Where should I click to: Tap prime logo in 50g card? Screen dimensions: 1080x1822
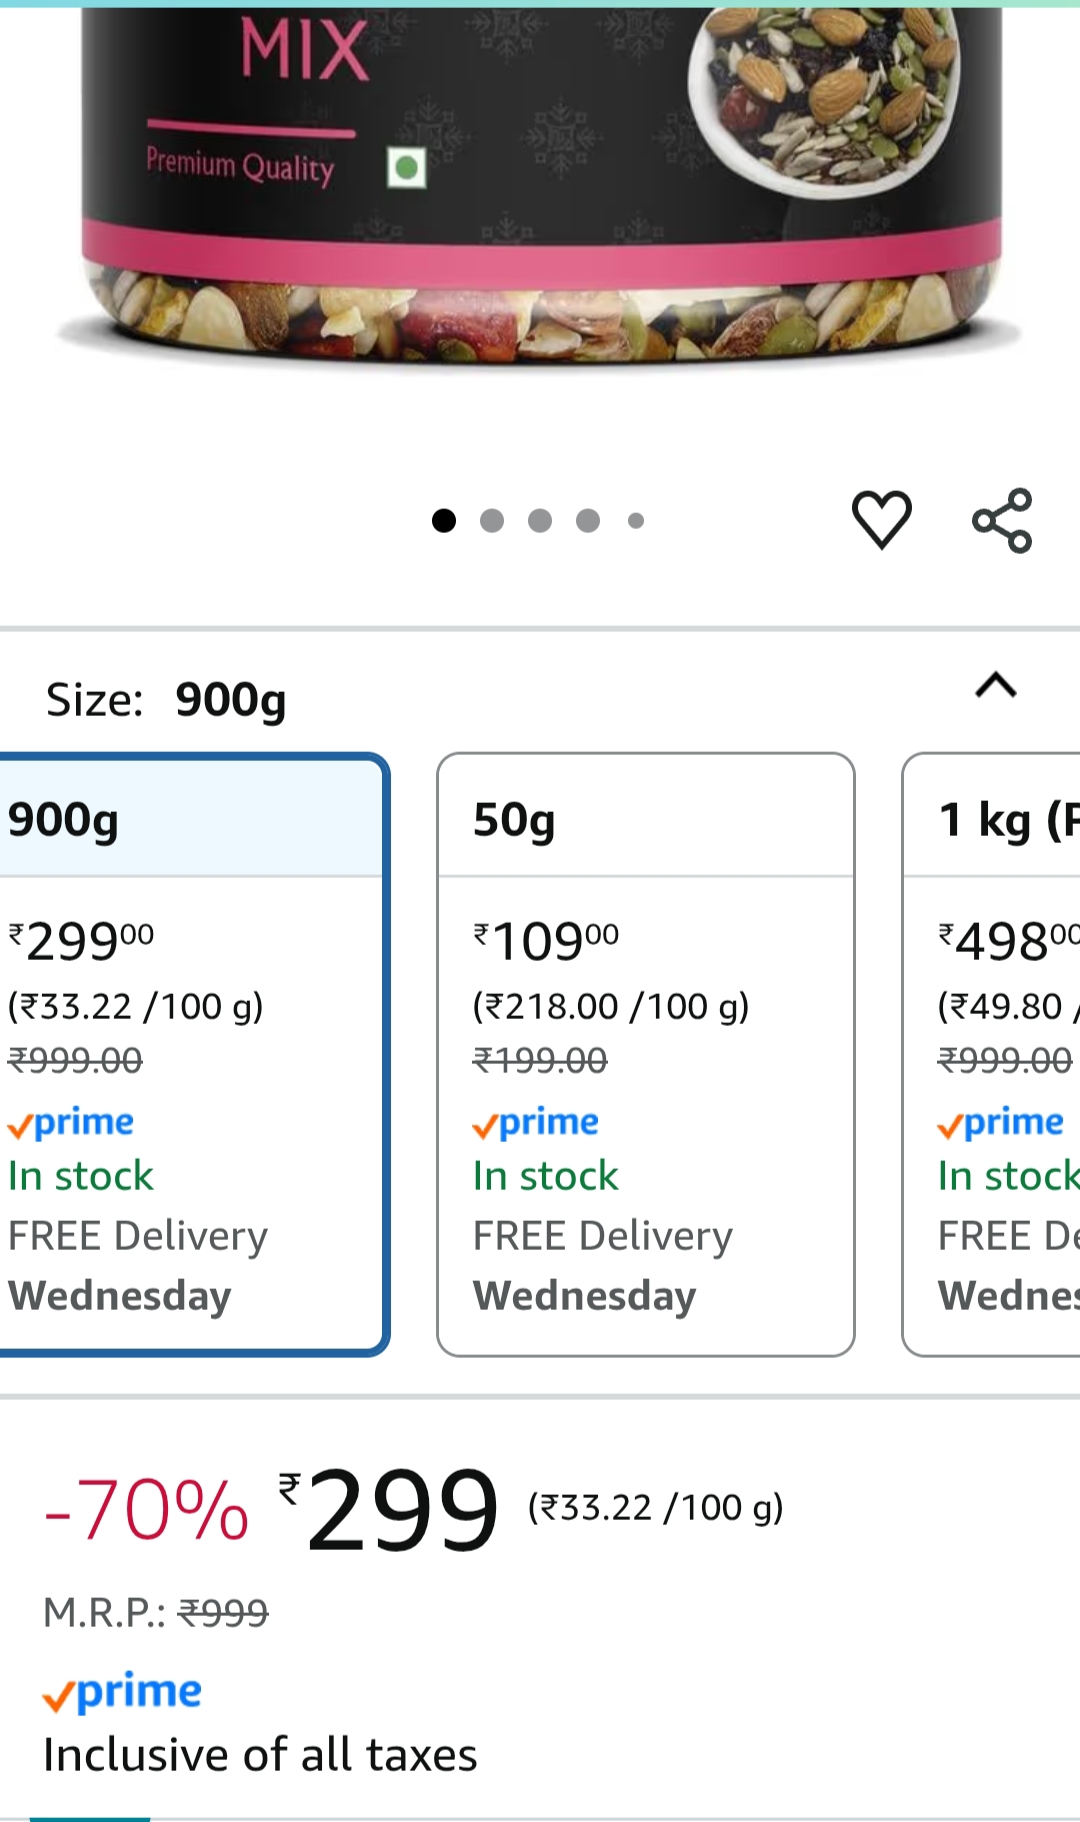[536, 1123]
